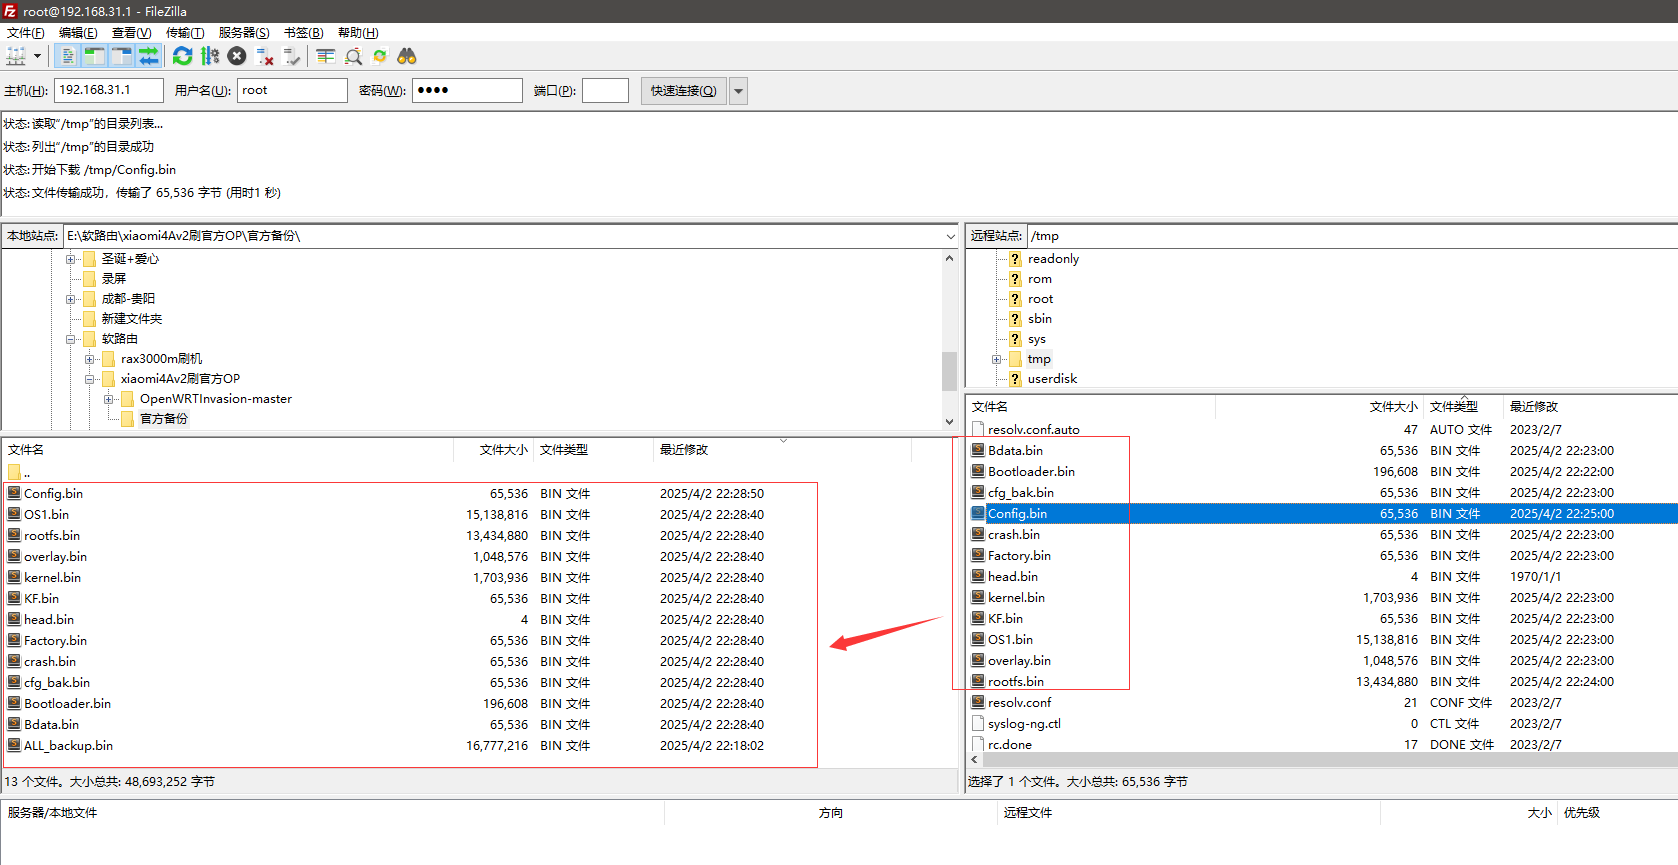This screenshot has width=1678, height=865.
Task: Click the 快速连接(Q) button
Action: (683, 91)
